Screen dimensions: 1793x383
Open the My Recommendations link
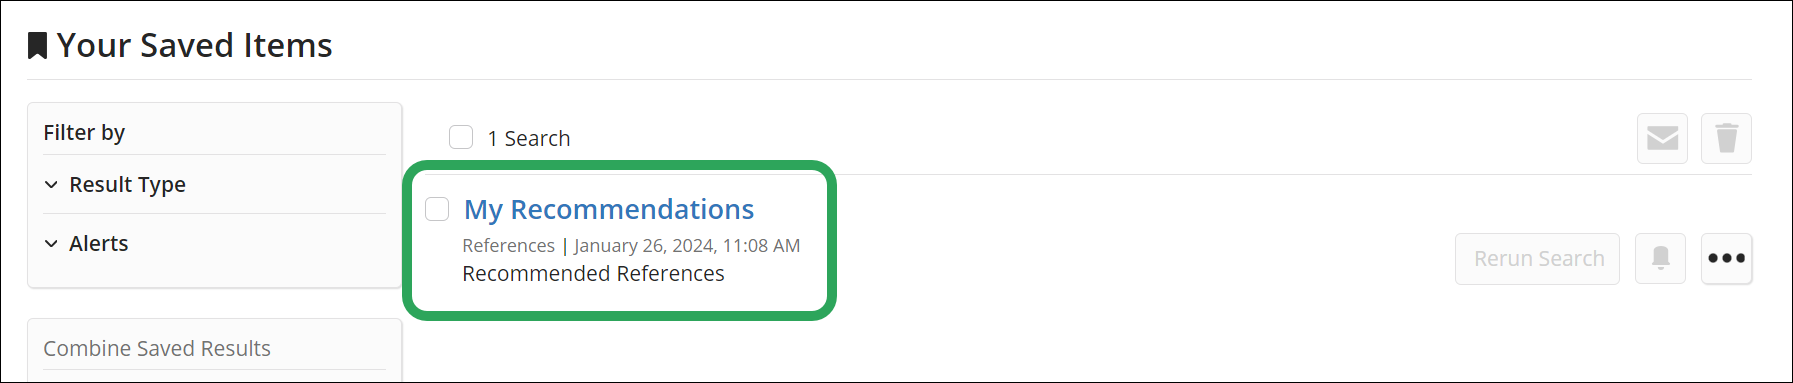tap(609, 209)
